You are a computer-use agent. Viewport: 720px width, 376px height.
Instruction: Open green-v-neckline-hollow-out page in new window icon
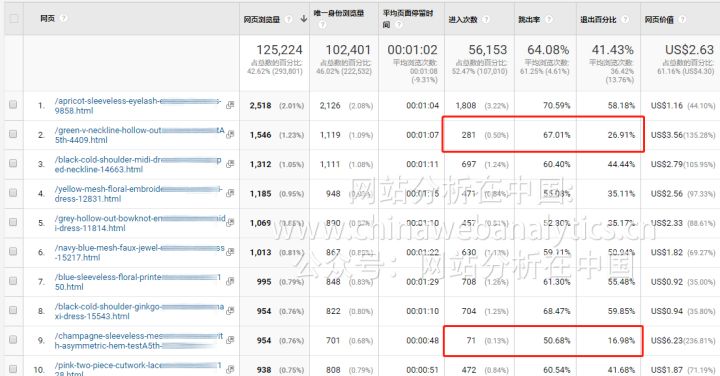coord(230,134)
